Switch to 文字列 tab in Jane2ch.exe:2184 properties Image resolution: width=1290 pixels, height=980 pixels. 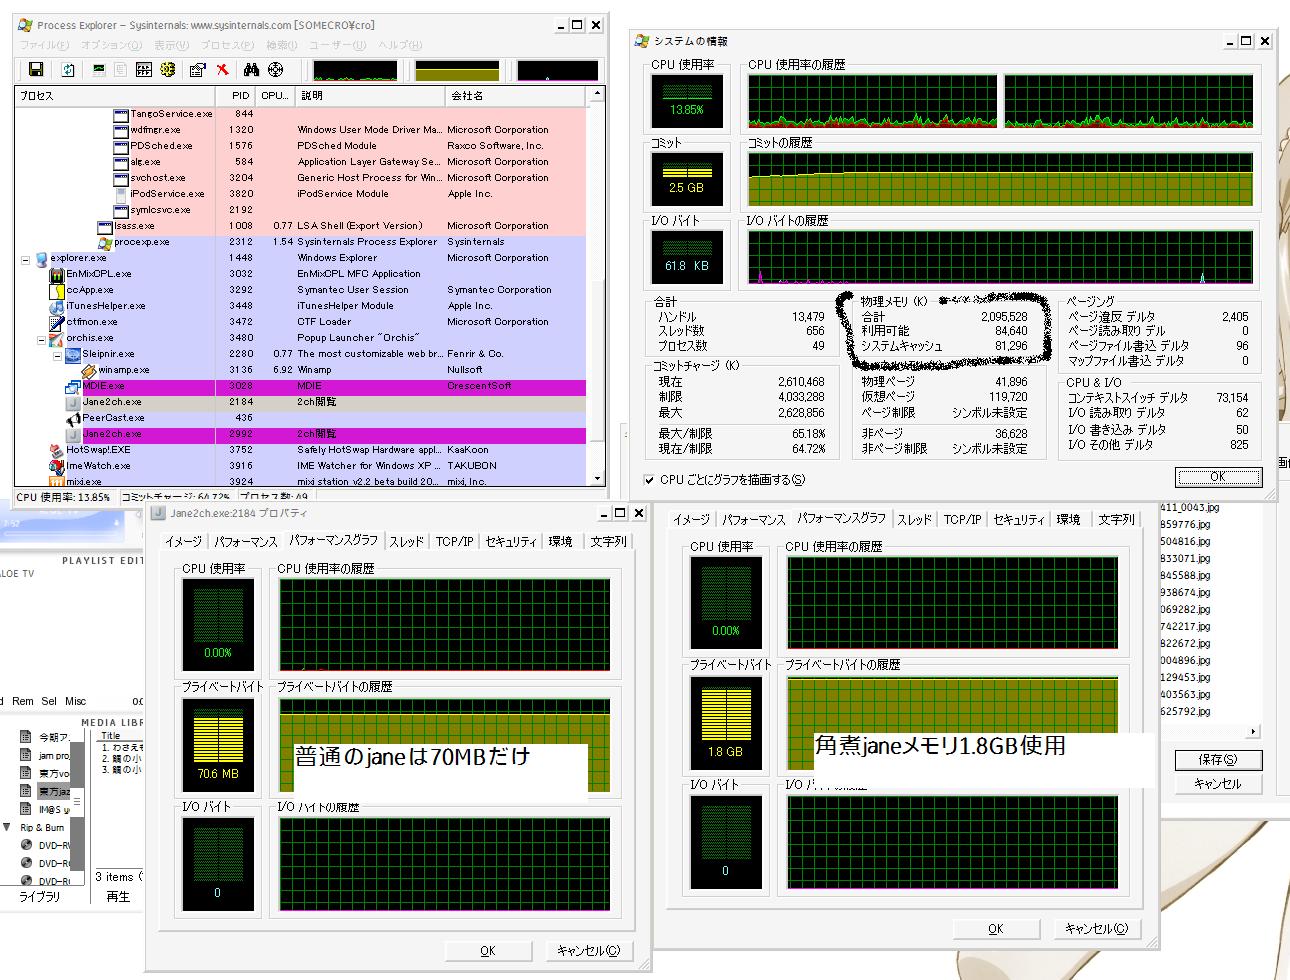point(608,541)
